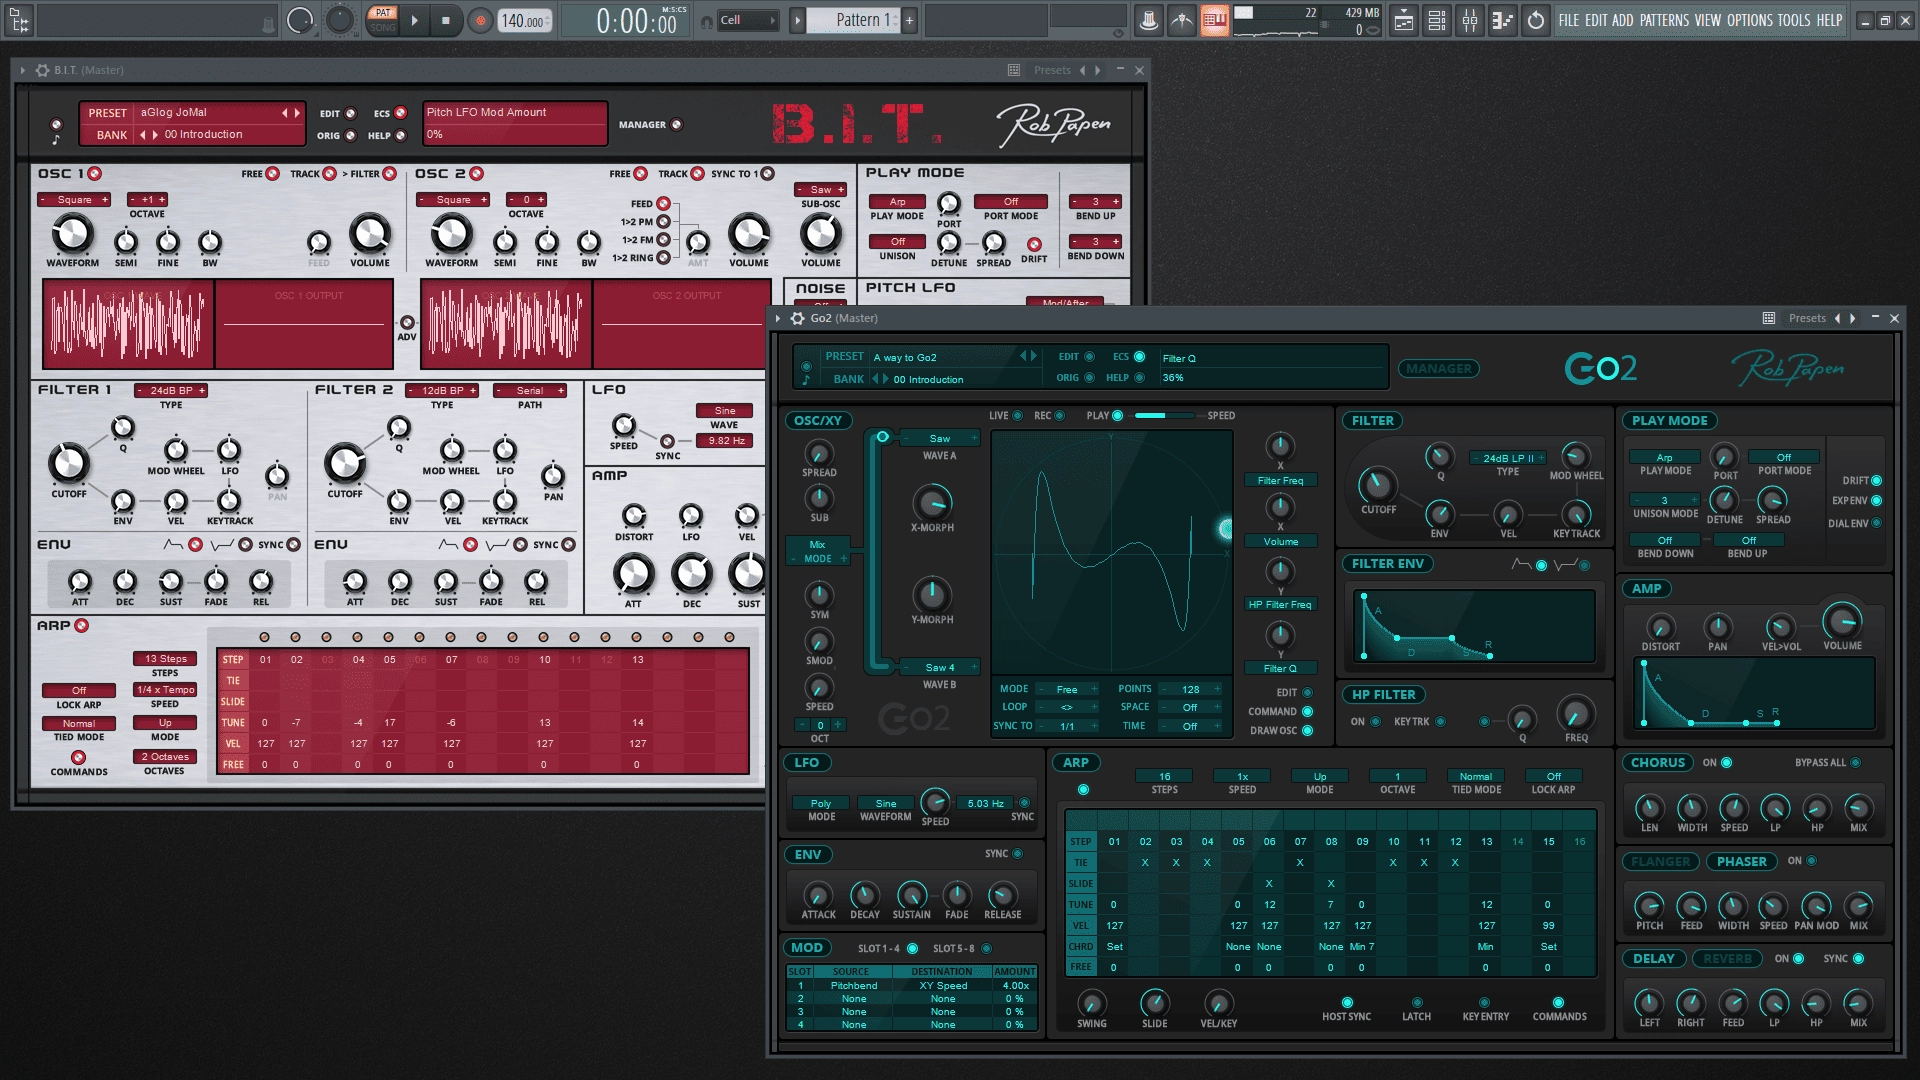Click the Record button in transport bar
The width and height of the screenshot is (1920, 1080).
point(481,20)
